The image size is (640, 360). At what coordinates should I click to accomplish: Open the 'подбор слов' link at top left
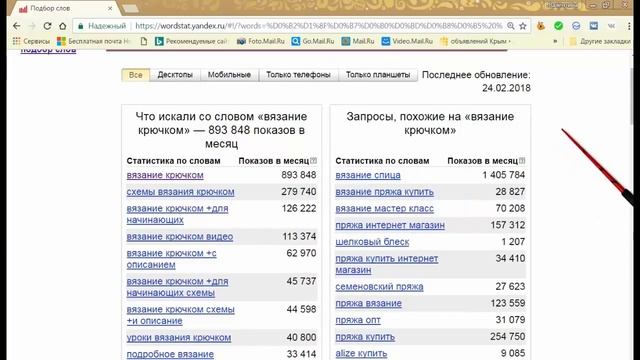point(48,50)
